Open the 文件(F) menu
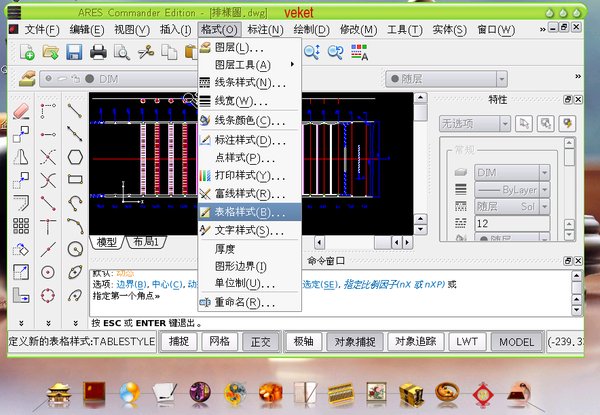 tap(42, 29)
